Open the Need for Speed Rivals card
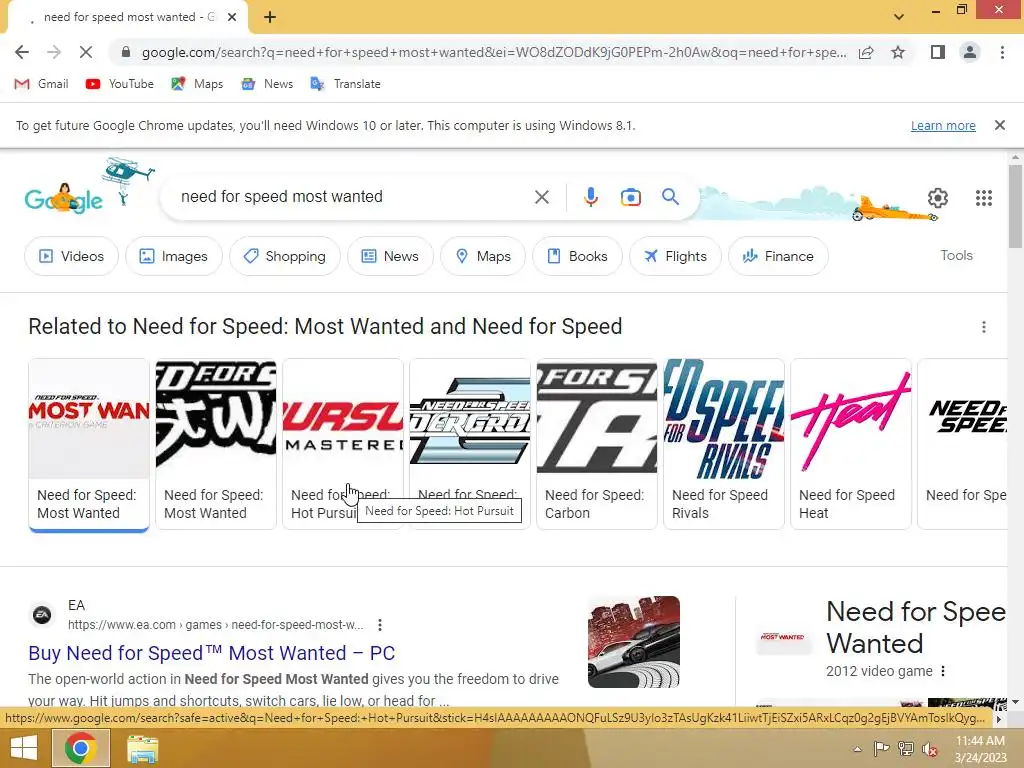Image resolution: width=1024 pixels, height=768 pixels. pyautogui.click(x=724, y=444)
